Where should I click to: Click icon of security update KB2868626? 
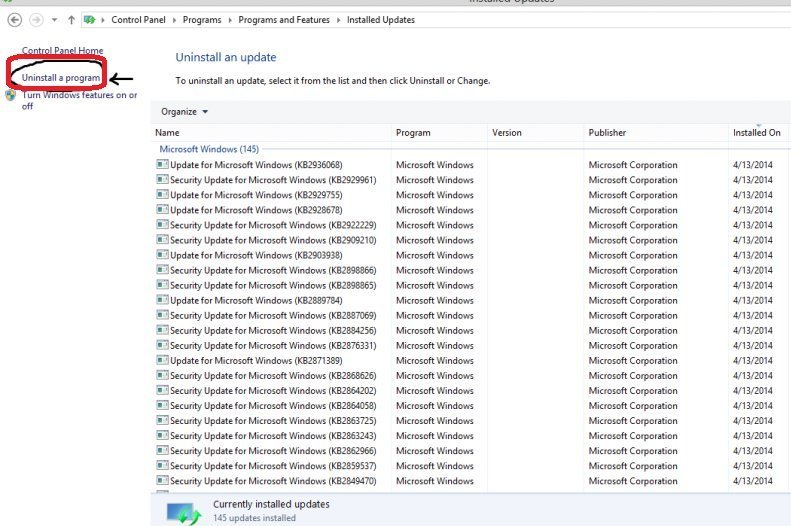pyautogui.click(x=162, y=376)
